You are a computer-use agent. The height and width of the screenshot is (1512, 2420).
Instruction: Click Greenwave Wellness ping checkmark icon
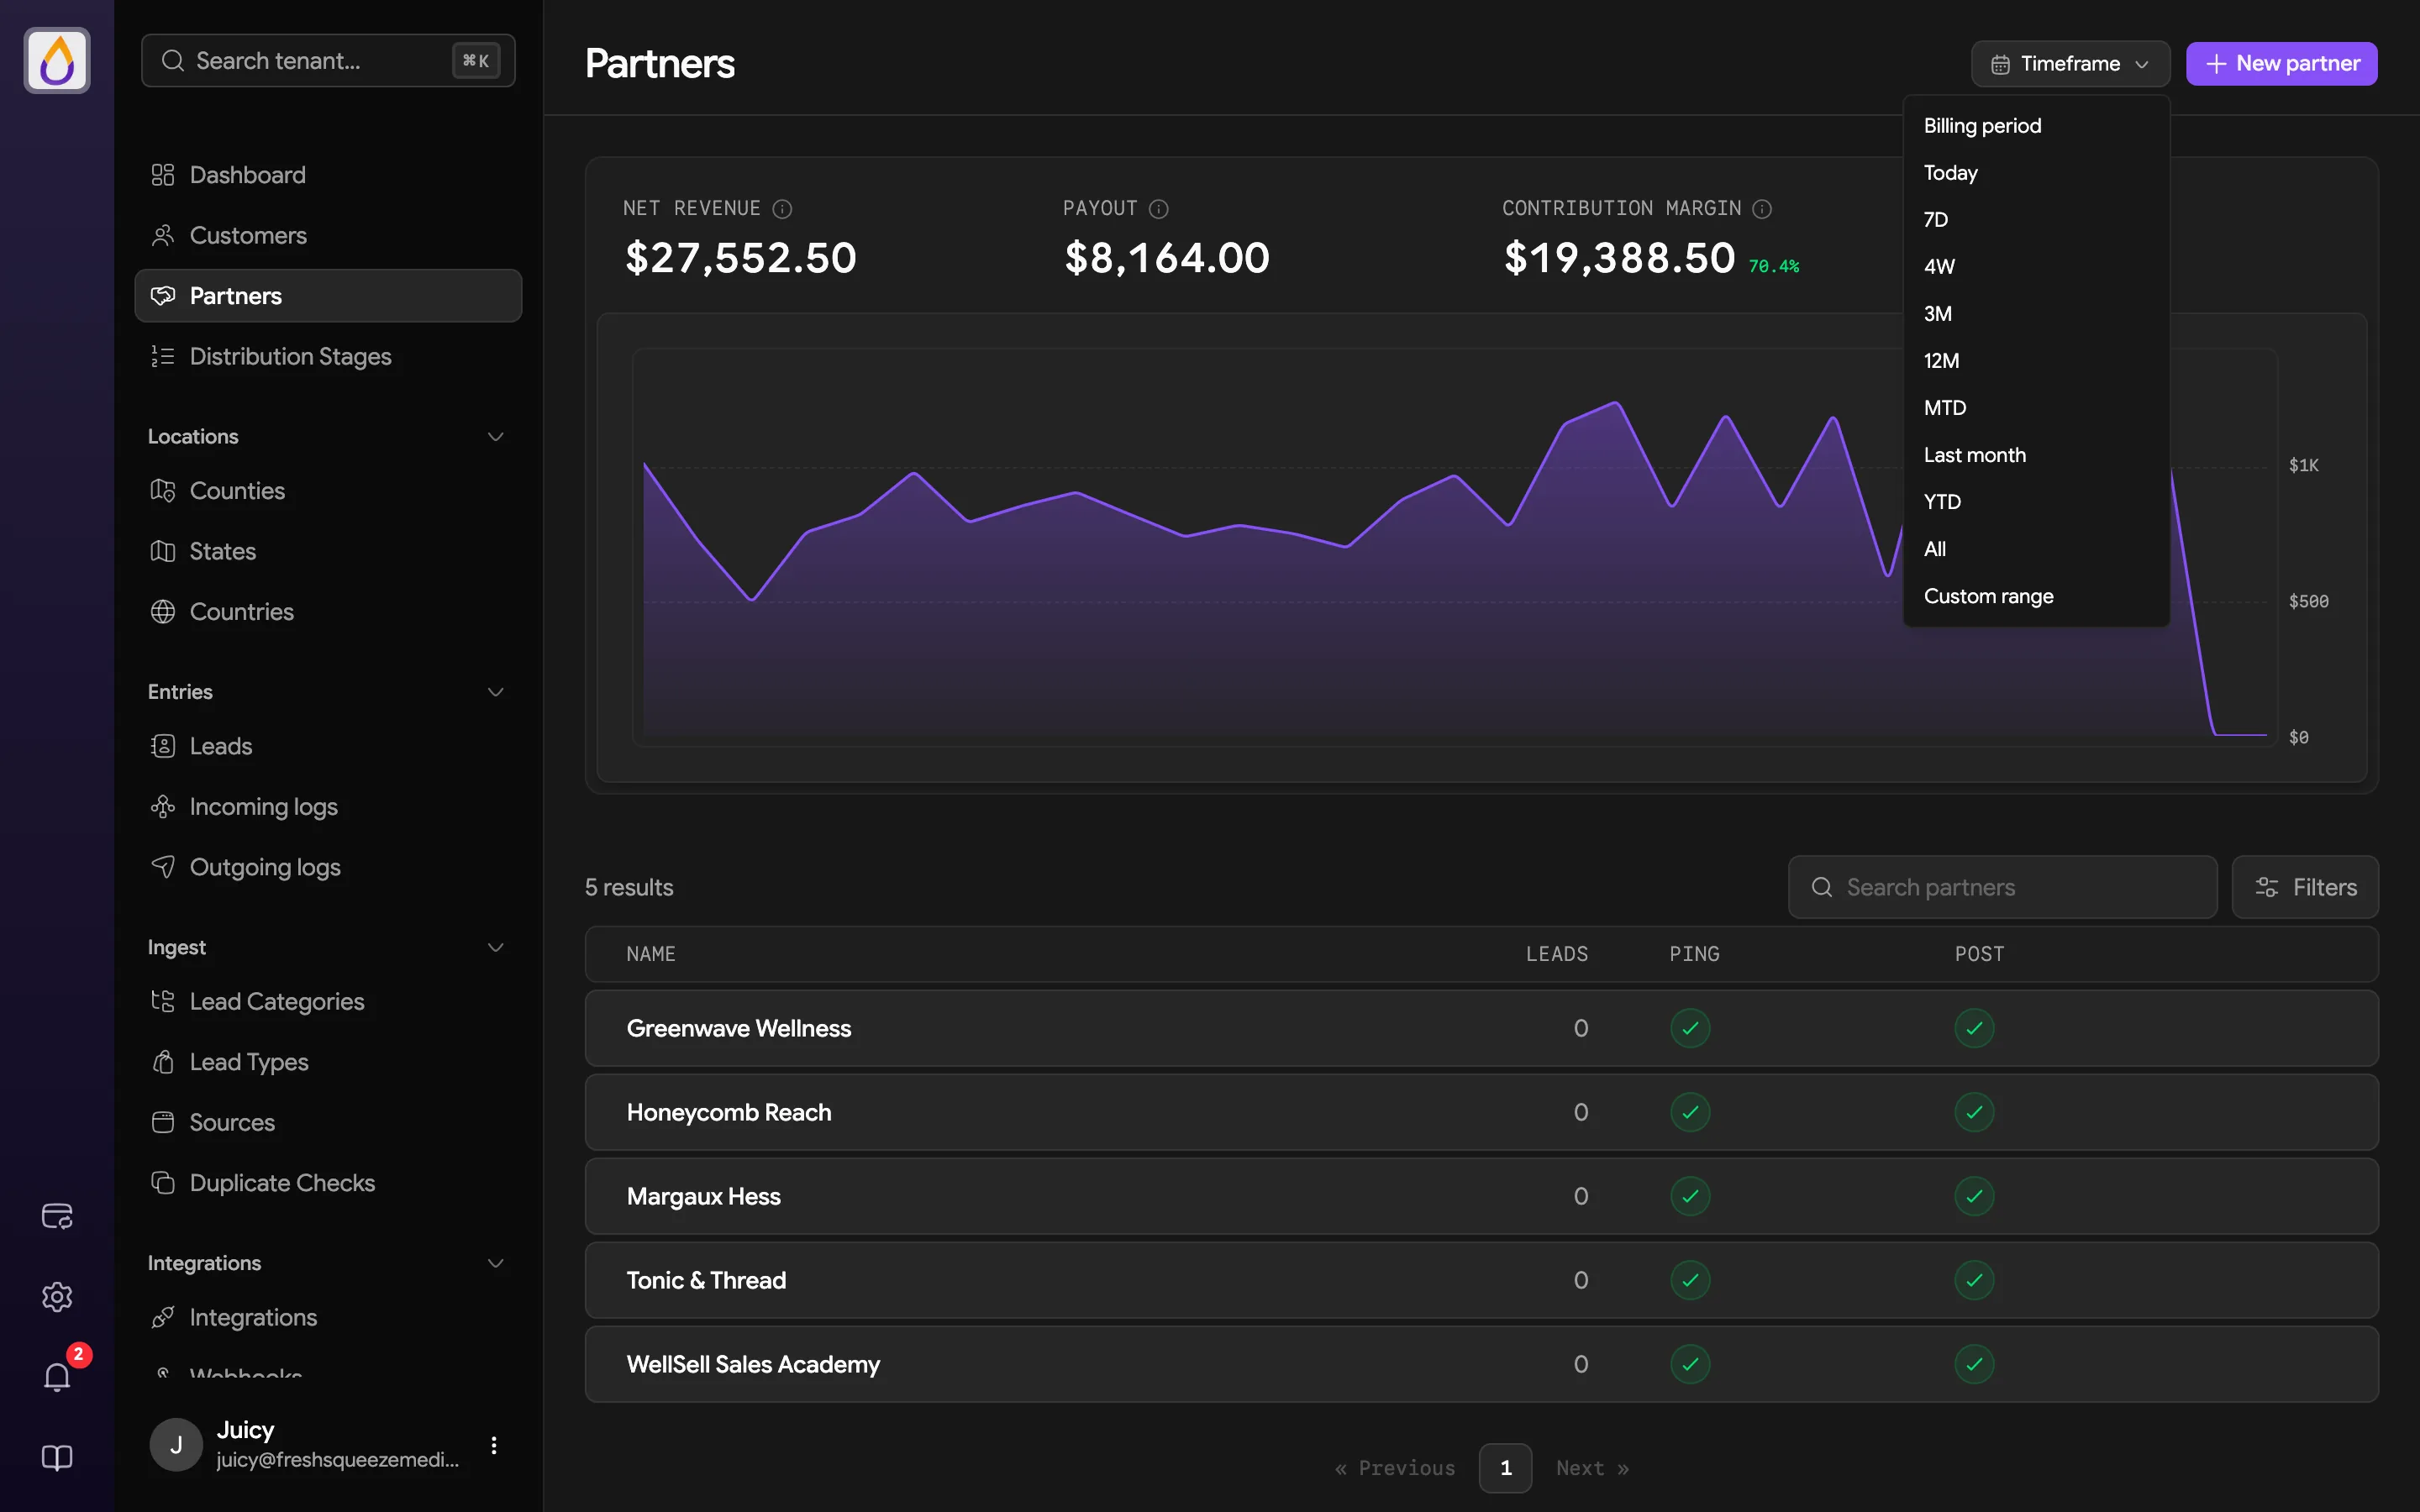[x=1690, y=1028]
